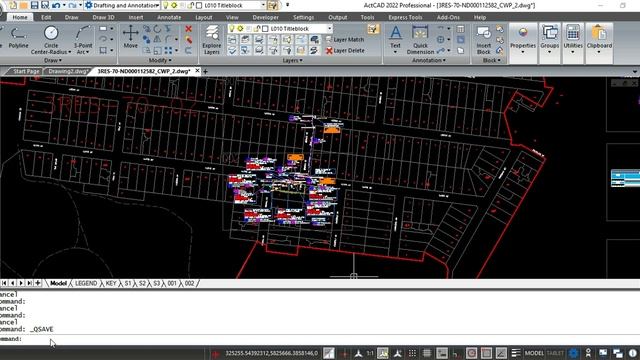This screenshot has width=640, height=360.
Task: Expand the Block panel
Action: point(491,60)
